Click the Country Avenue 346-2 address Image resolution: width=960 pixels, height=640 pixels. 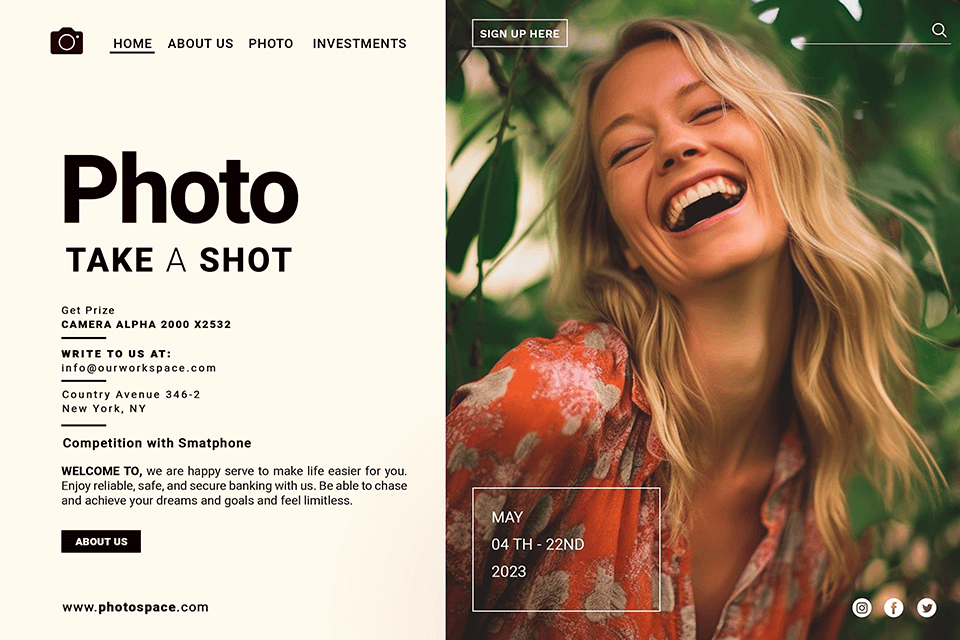131,394
